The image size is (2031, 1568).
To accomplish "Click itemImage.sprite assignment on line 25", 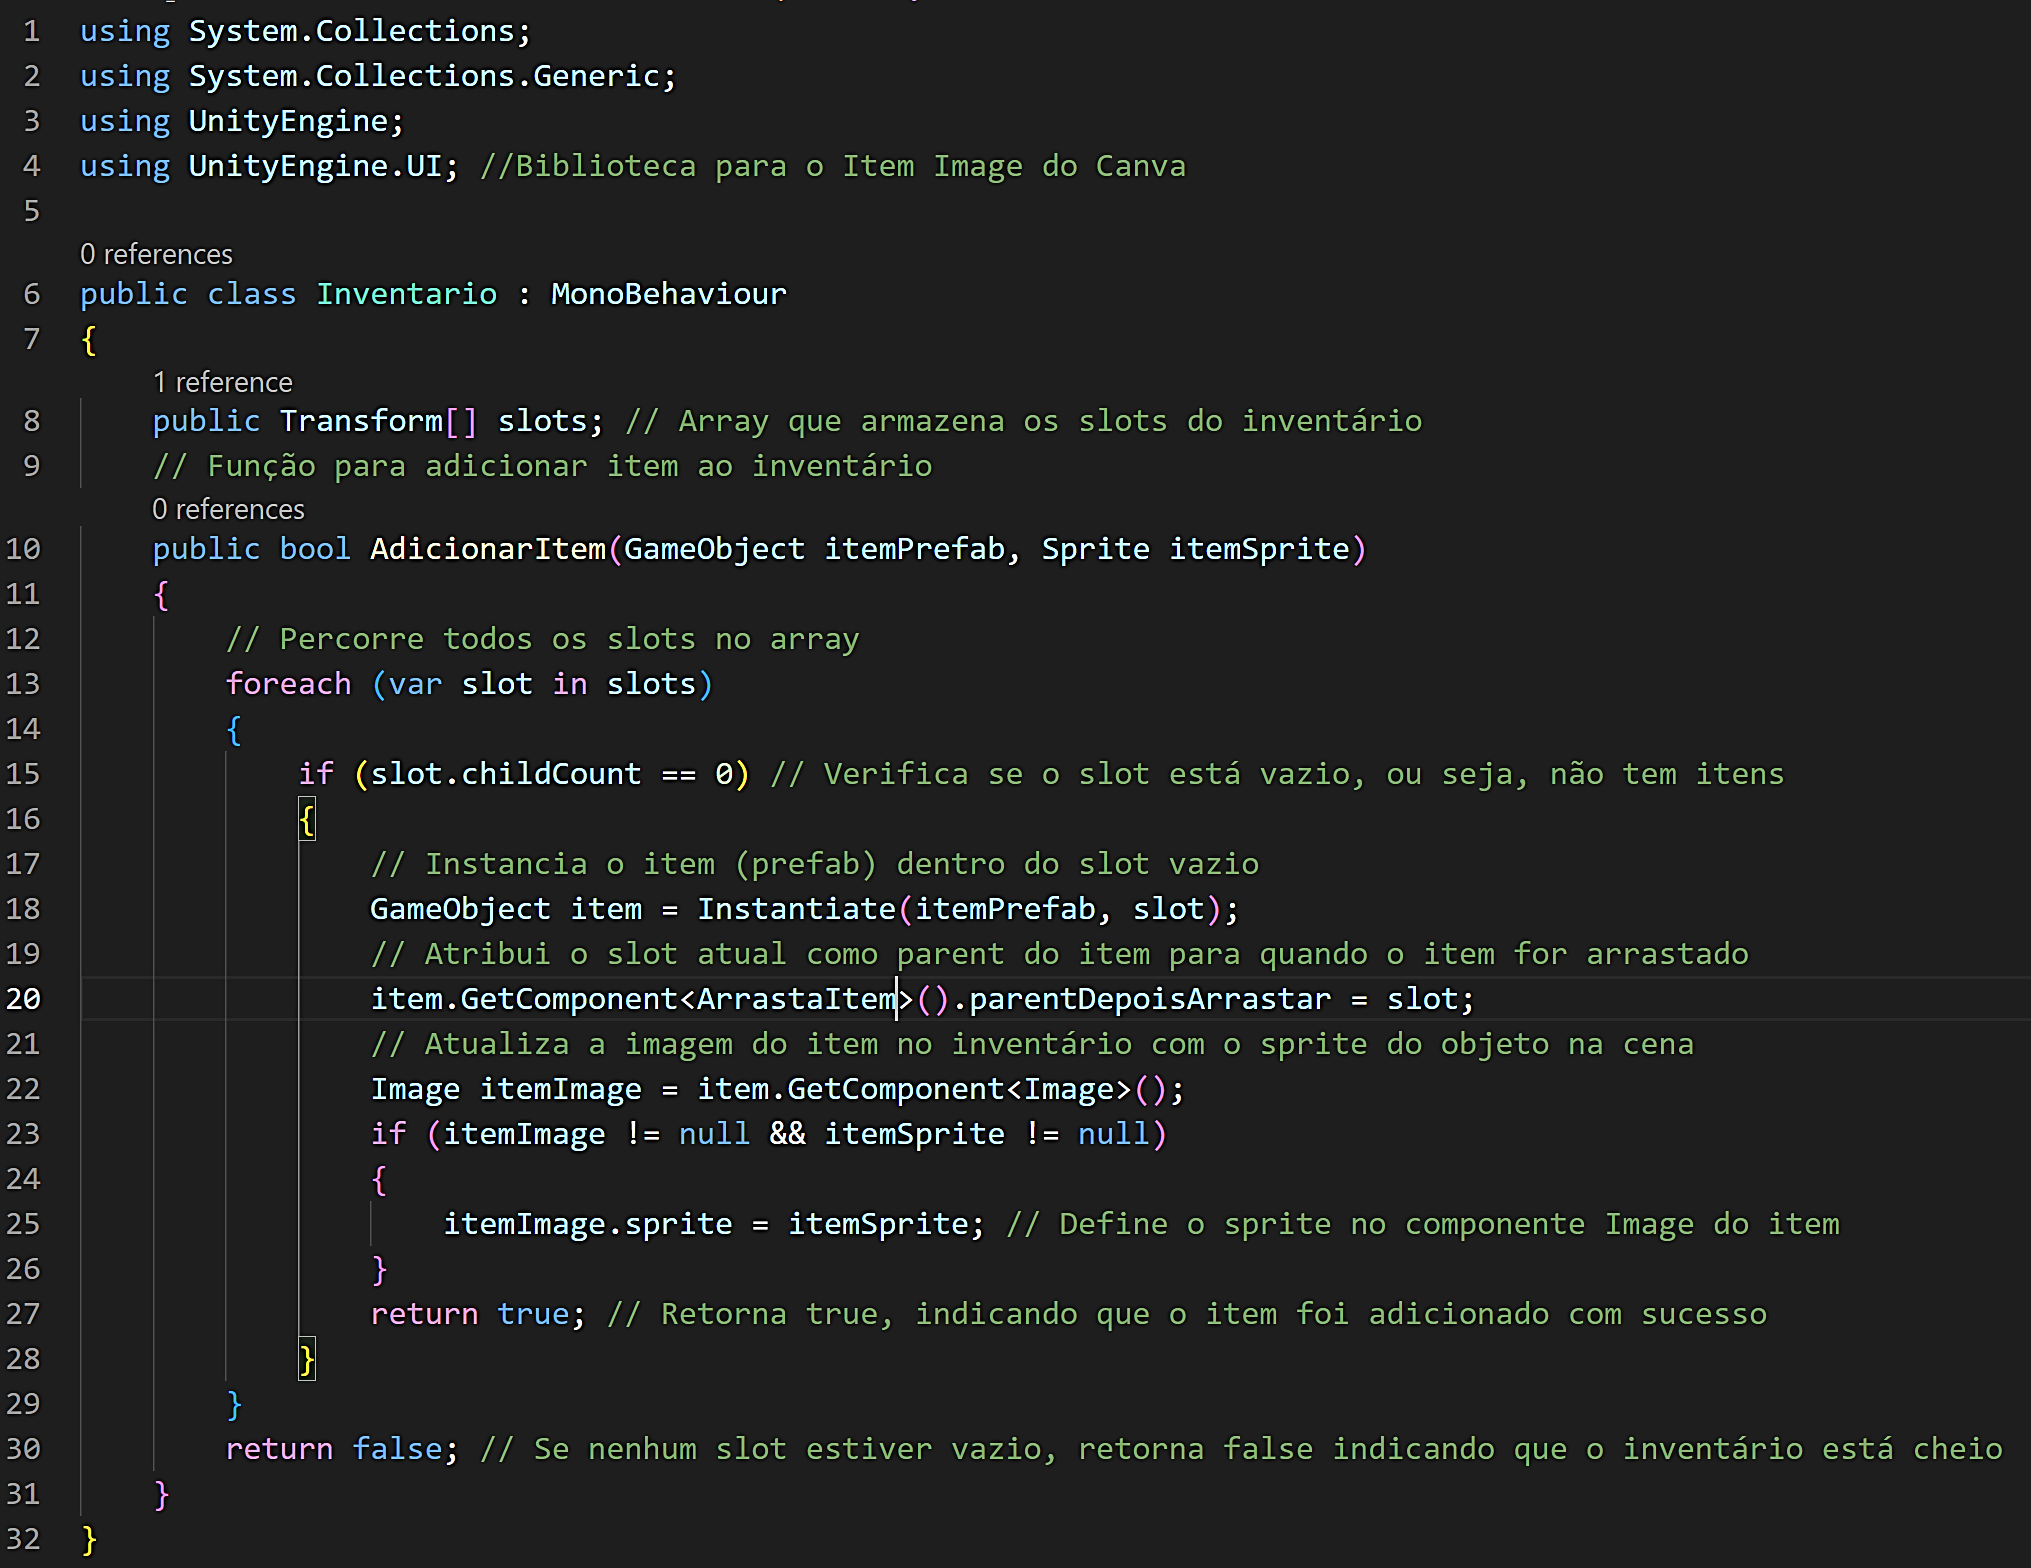I will click(x=587, y=1224).
